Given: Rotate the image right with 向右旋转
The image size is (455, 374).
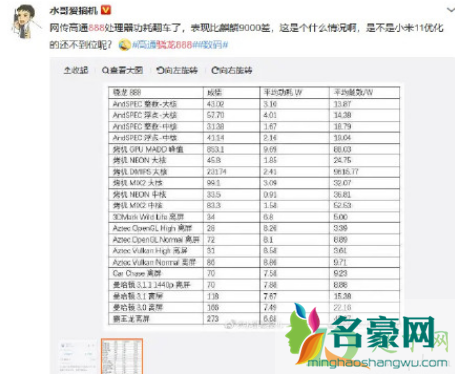Looking at the screenshot, I should (x=232, y=70).
